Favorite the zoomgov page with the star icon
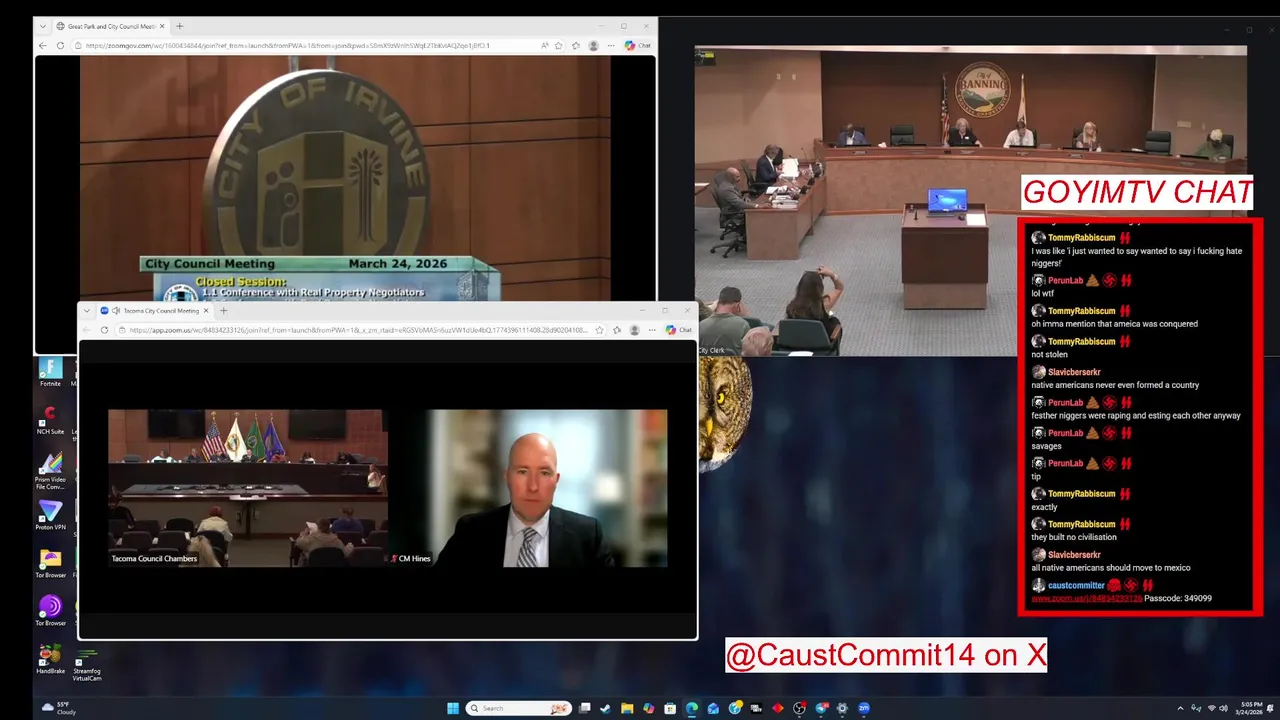 558,45
